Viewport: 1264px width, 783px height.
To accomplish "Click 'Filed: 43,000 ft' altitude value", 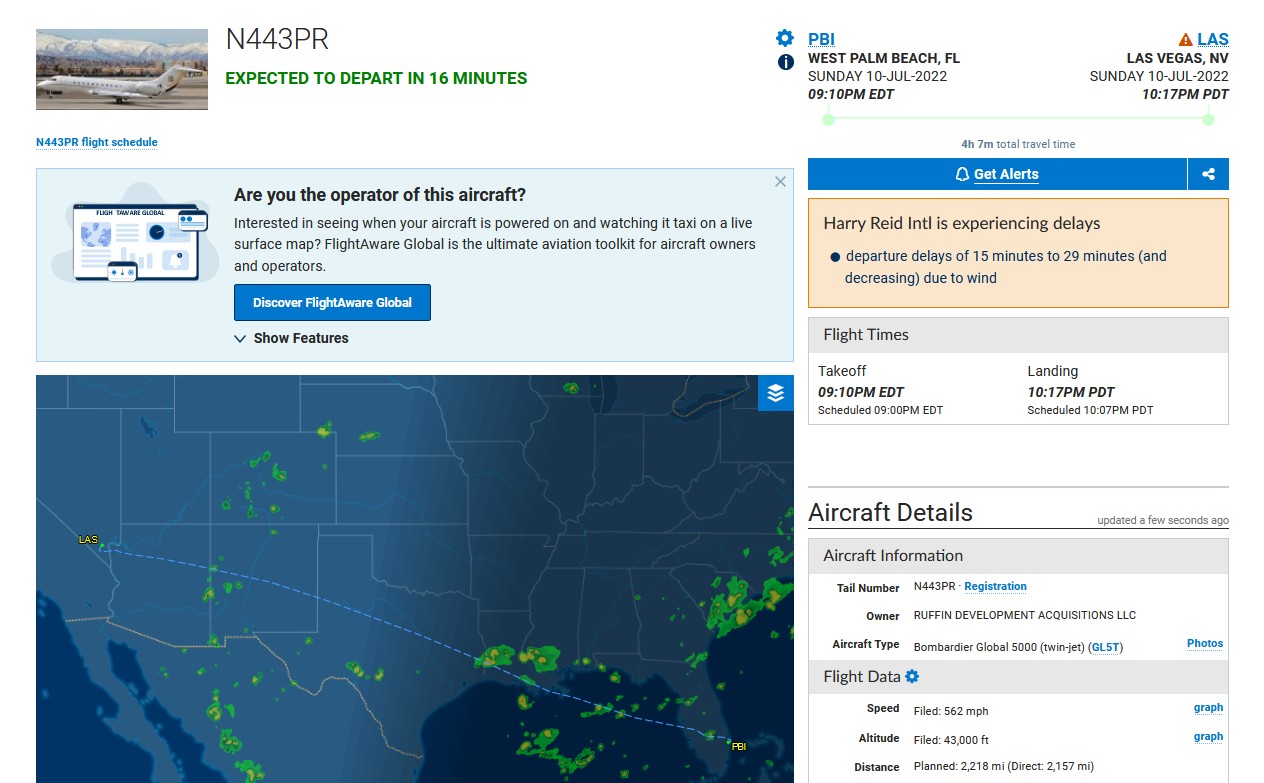I will 952,739.
